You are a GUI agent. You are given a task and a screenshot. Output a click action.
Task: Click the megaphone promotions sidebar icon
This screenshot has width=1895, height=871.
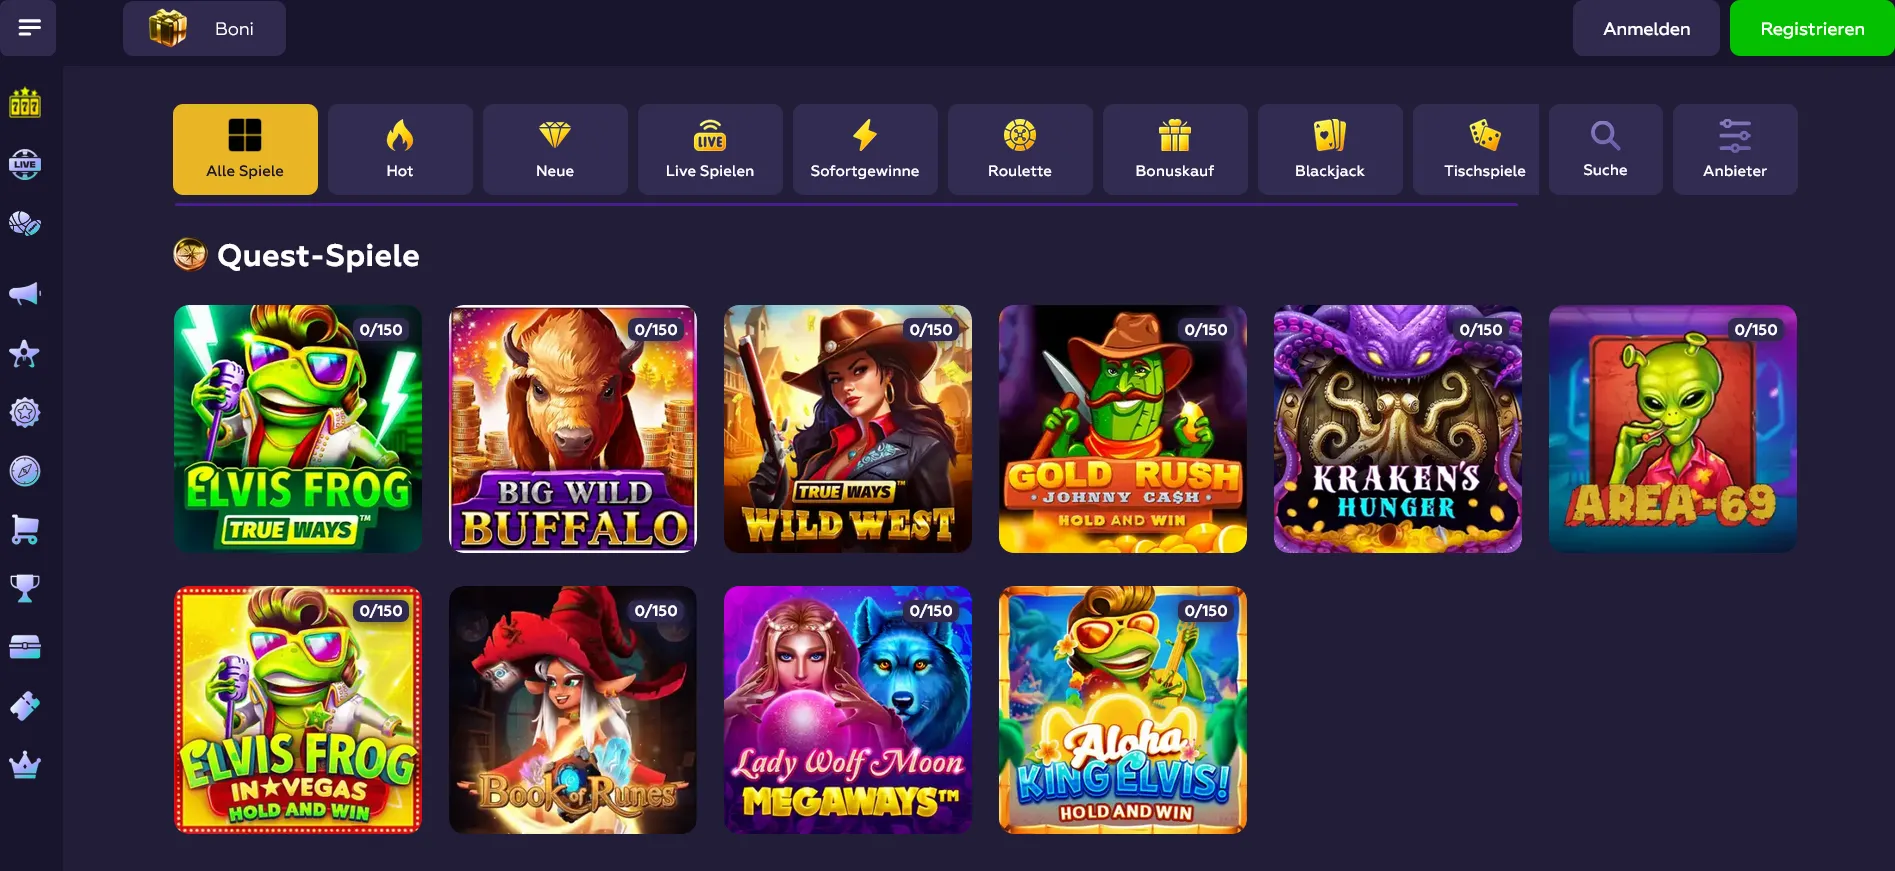(25, 293)
